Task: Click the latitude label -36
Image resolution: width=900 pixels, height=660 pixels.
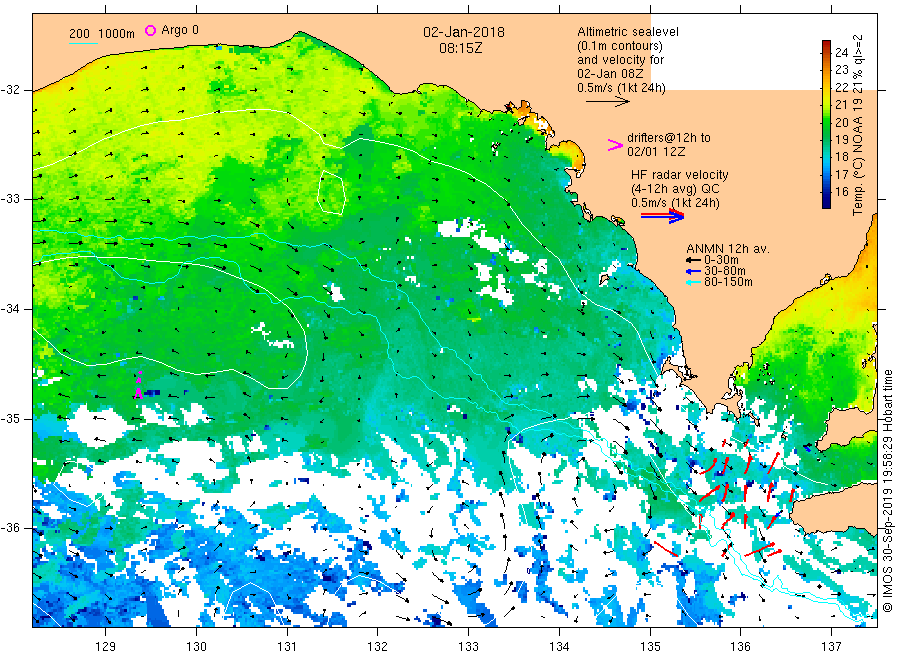Action: (10, 527)
